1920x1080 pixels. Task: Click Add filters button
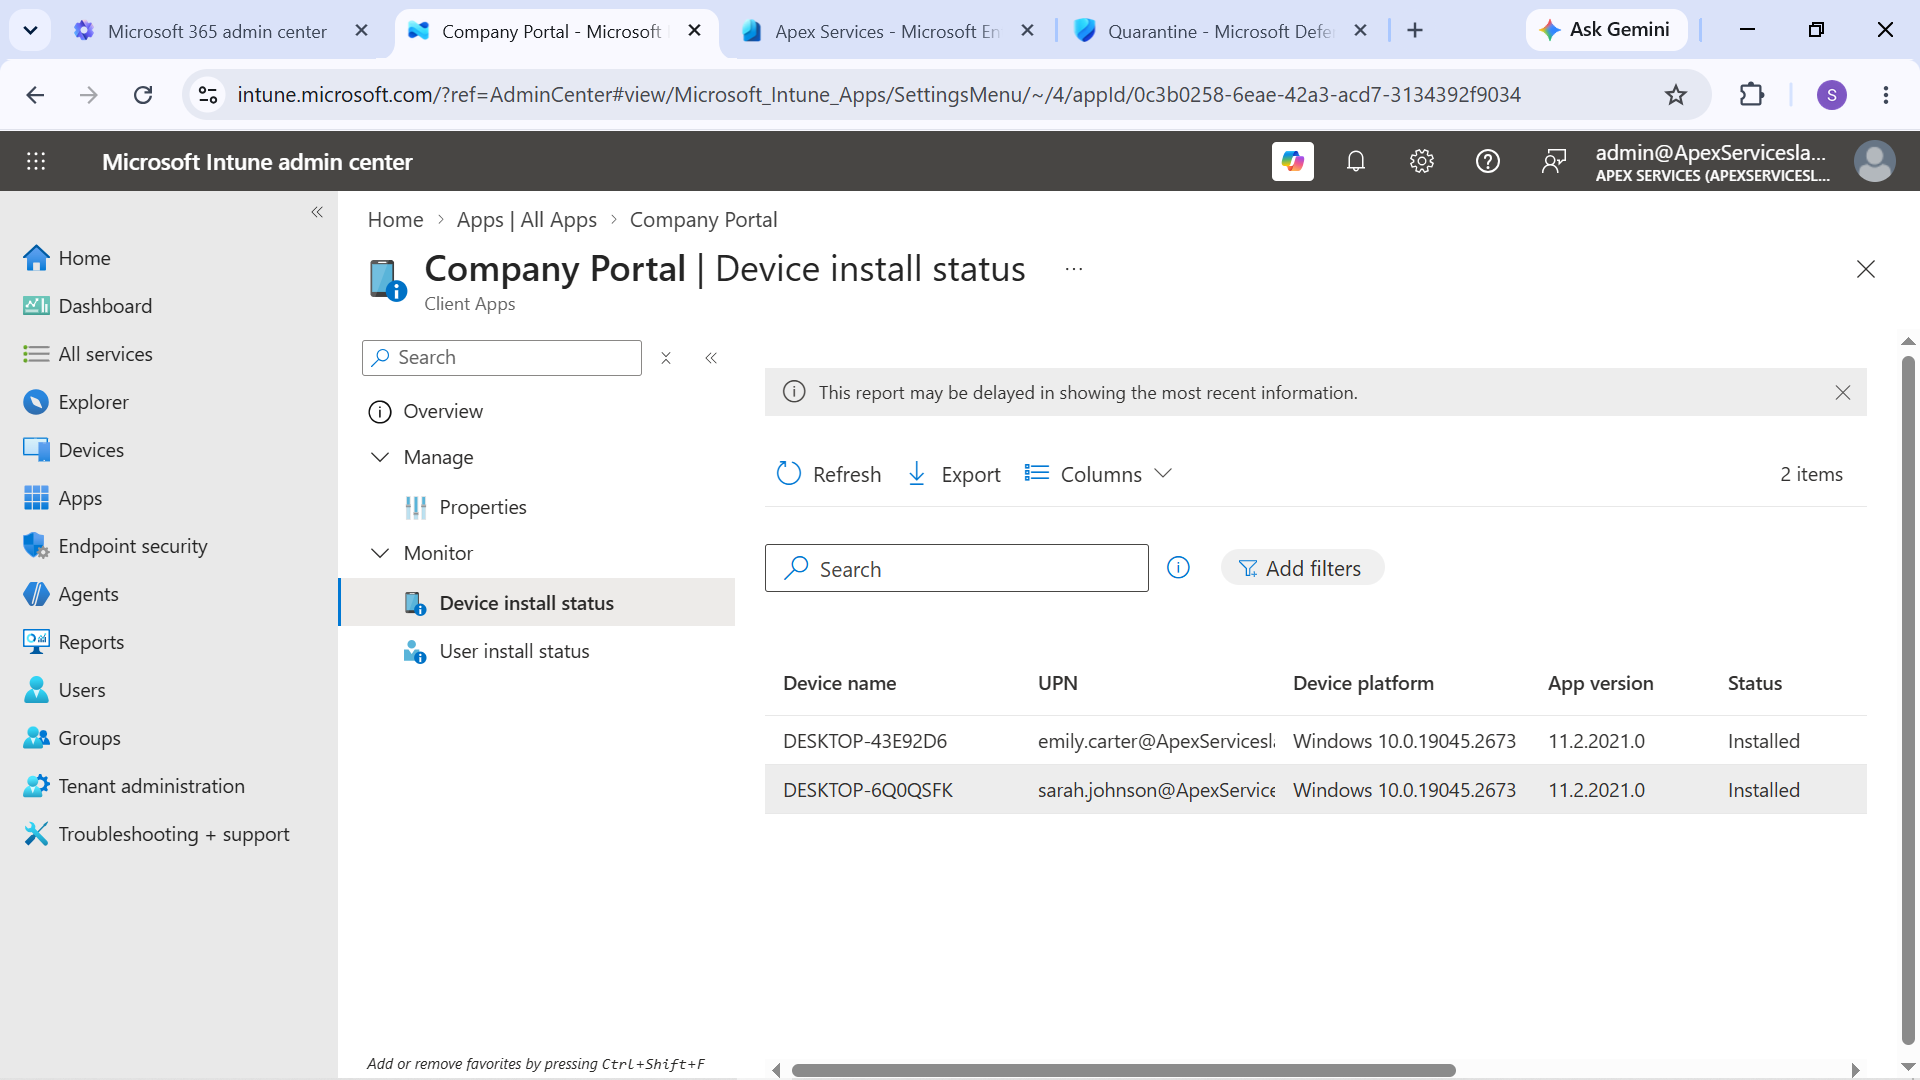click(x=1302, y=568)
